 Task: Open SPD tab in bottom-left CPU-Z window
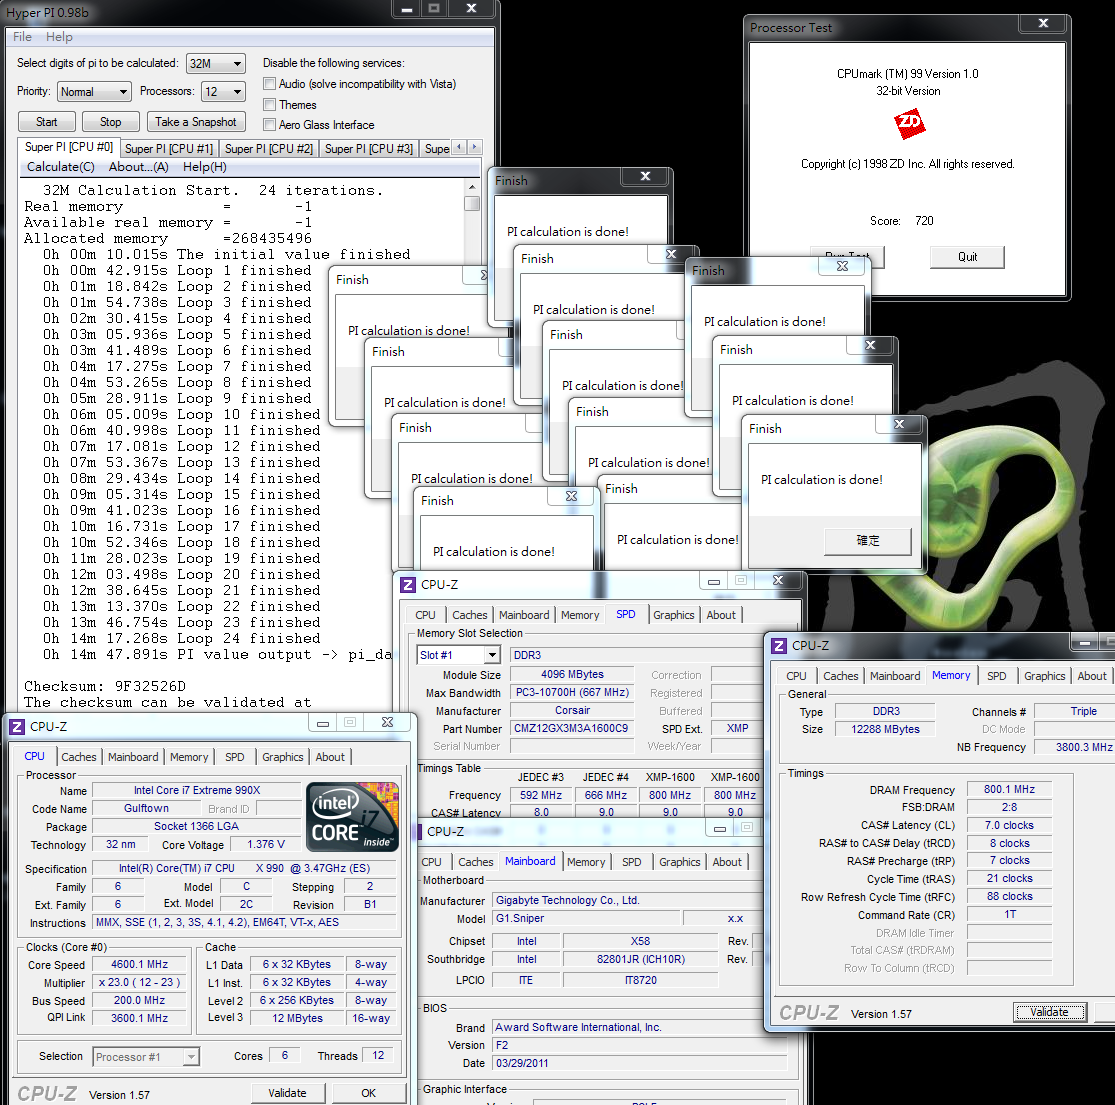click(235, 757)
